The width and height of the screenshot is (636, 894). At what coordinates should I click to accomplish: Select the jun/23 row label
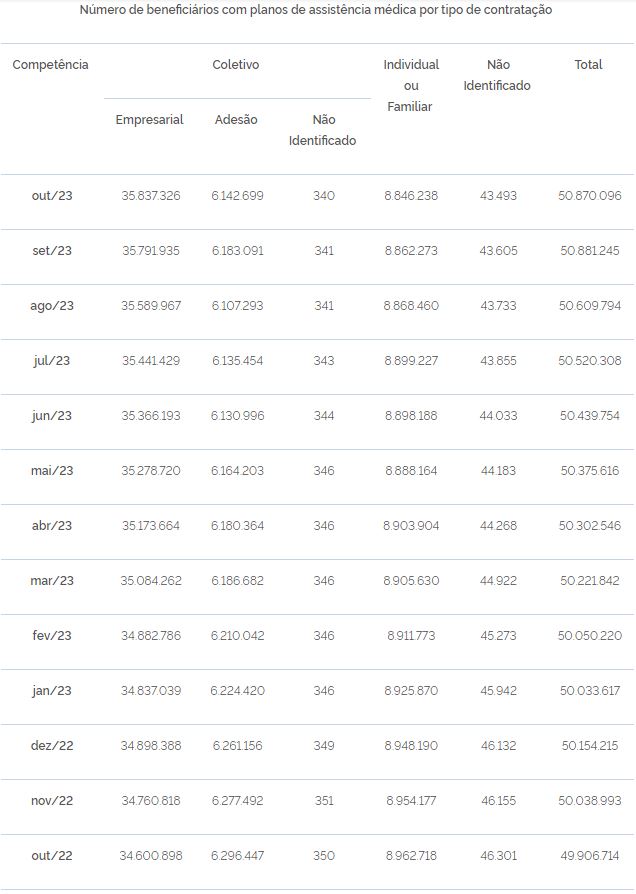[x=52, y=416]
